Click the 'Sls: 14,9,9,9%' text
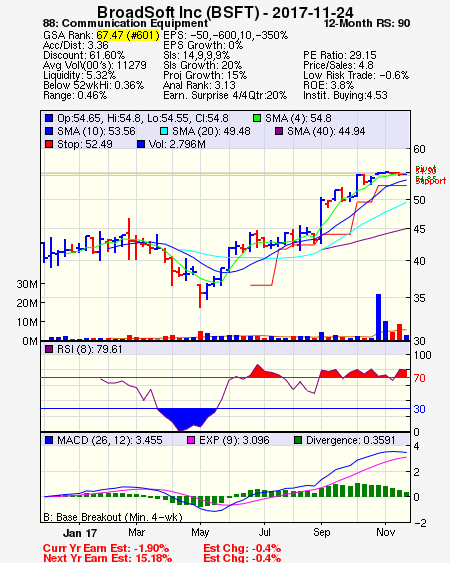The height and width of the screenshot is (563, 450). [196, 55]
